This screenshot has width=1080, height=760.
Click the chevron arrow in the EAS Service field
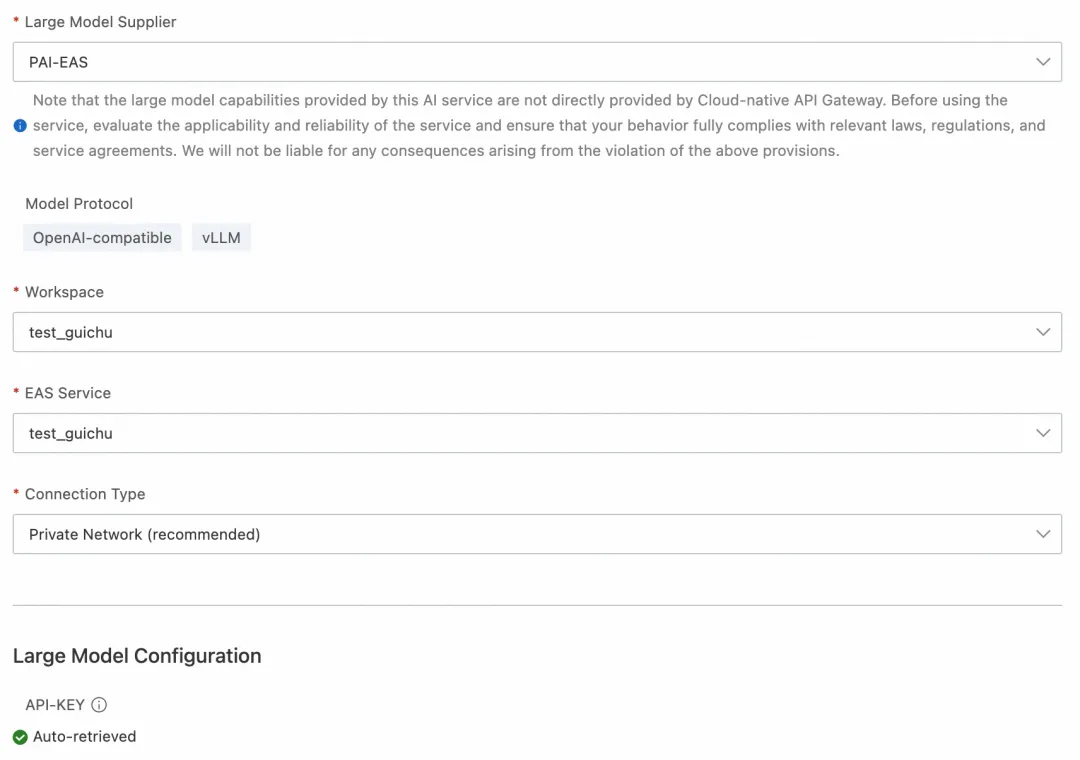point(1043,433)
